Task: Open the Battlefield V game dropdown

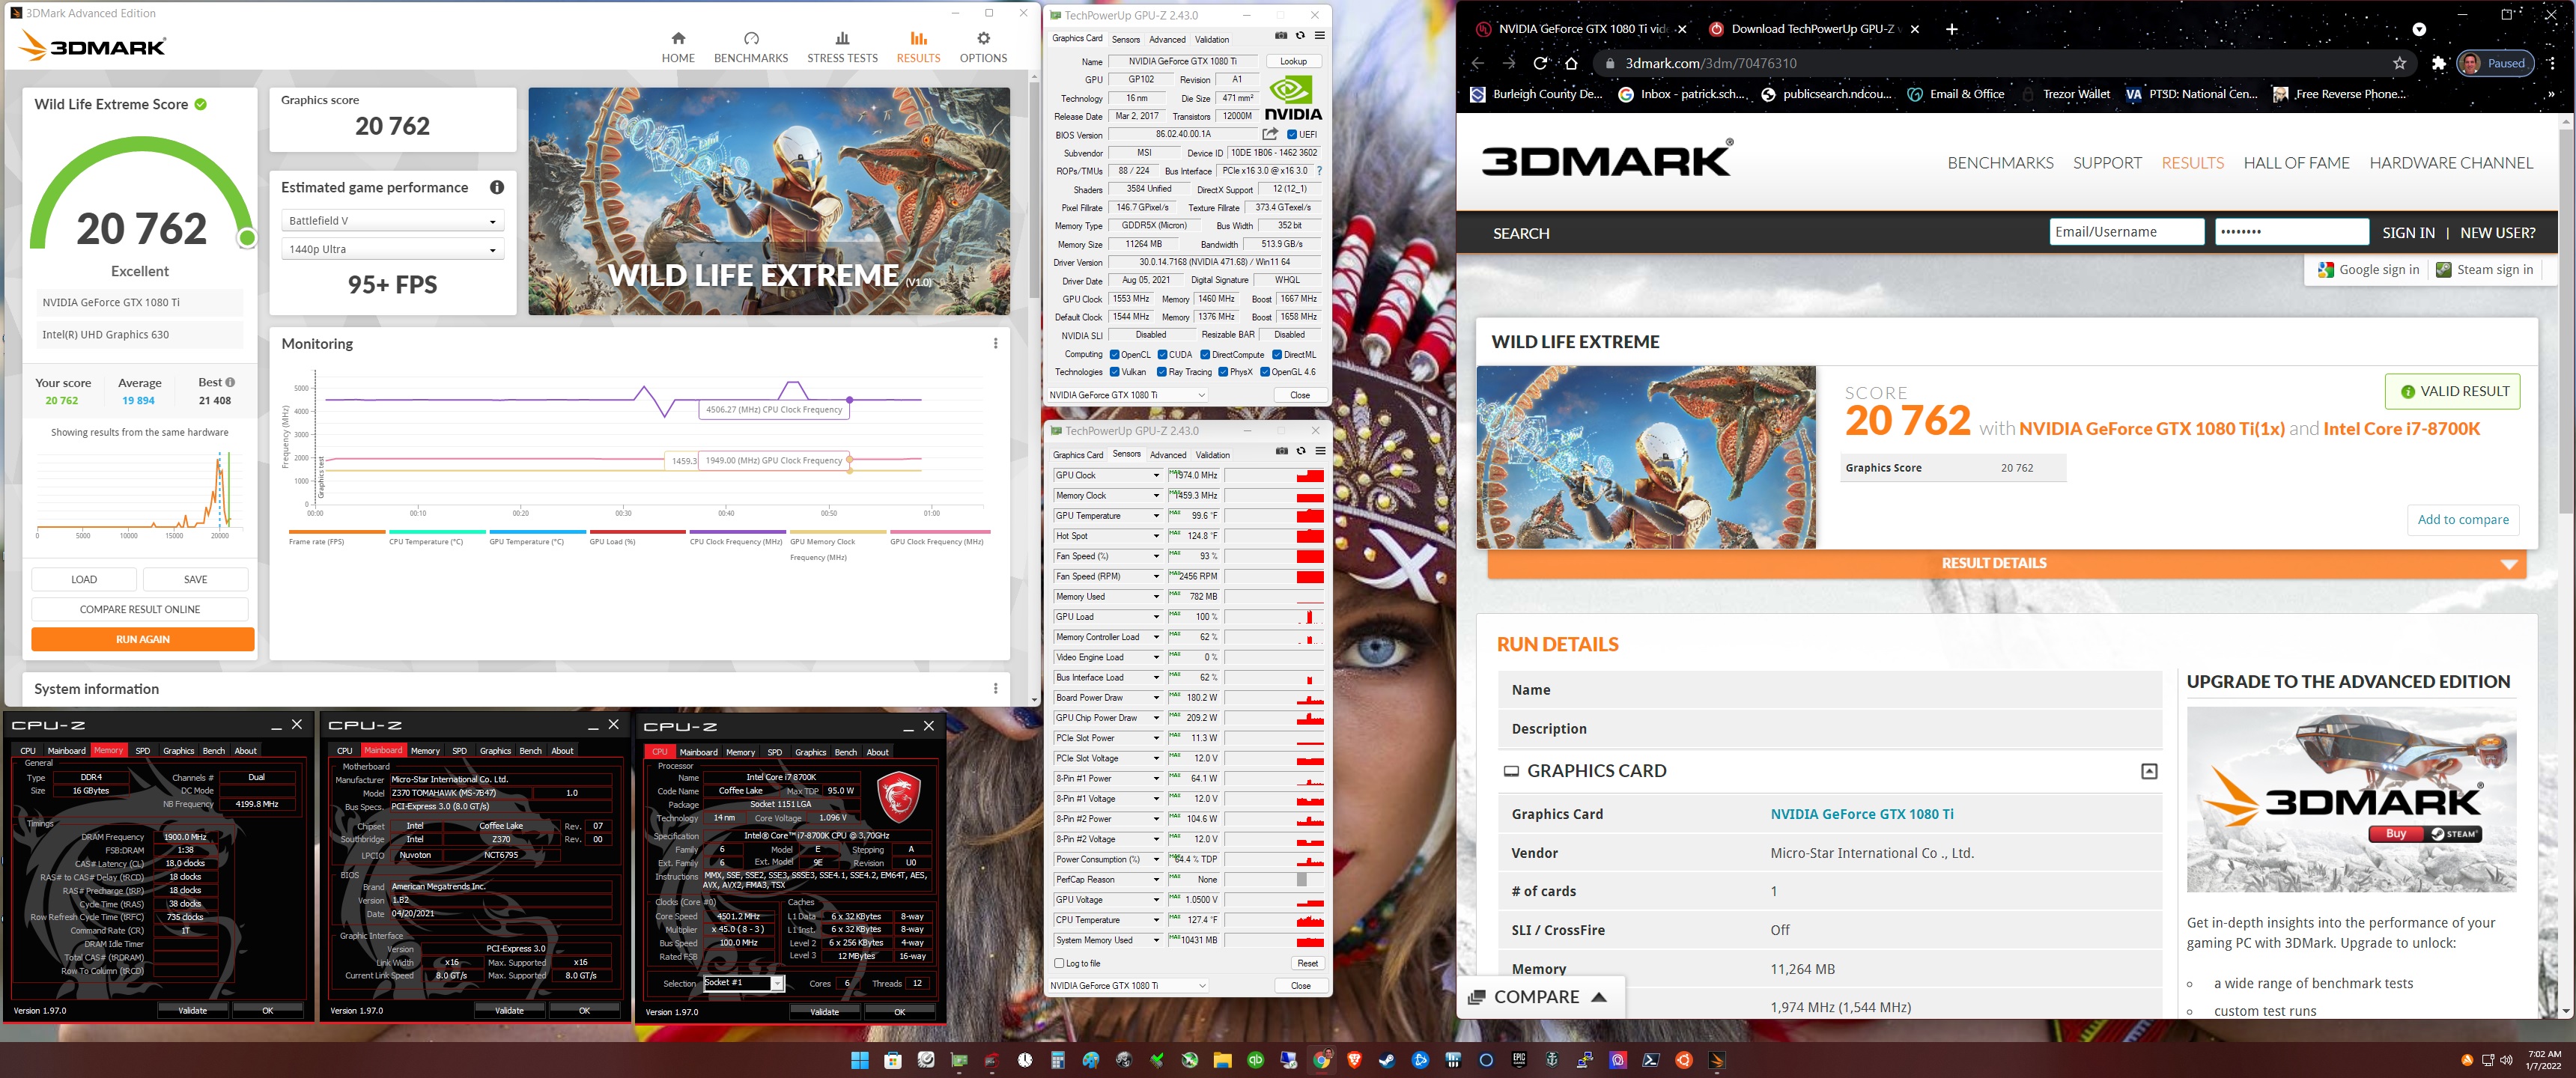Action: coord(392,221)
